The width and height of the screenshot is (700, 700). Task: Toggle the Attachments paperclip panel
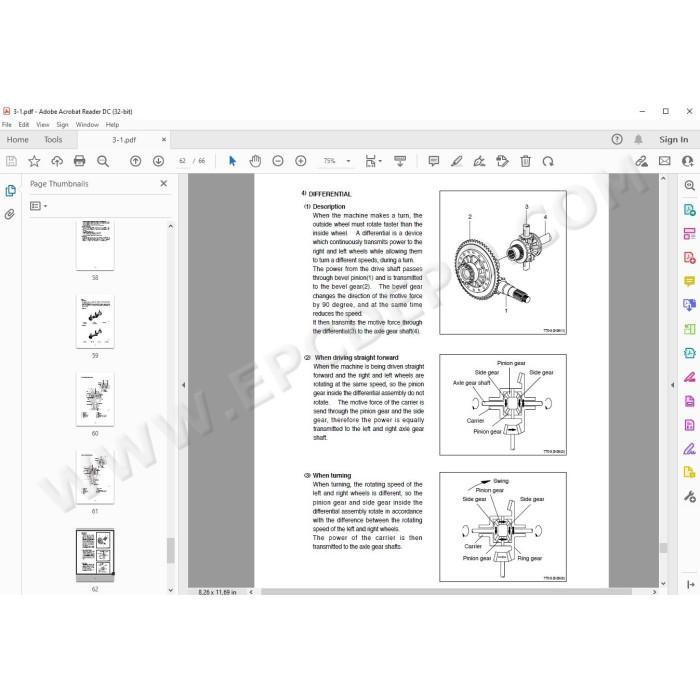(x=10, y=214)
